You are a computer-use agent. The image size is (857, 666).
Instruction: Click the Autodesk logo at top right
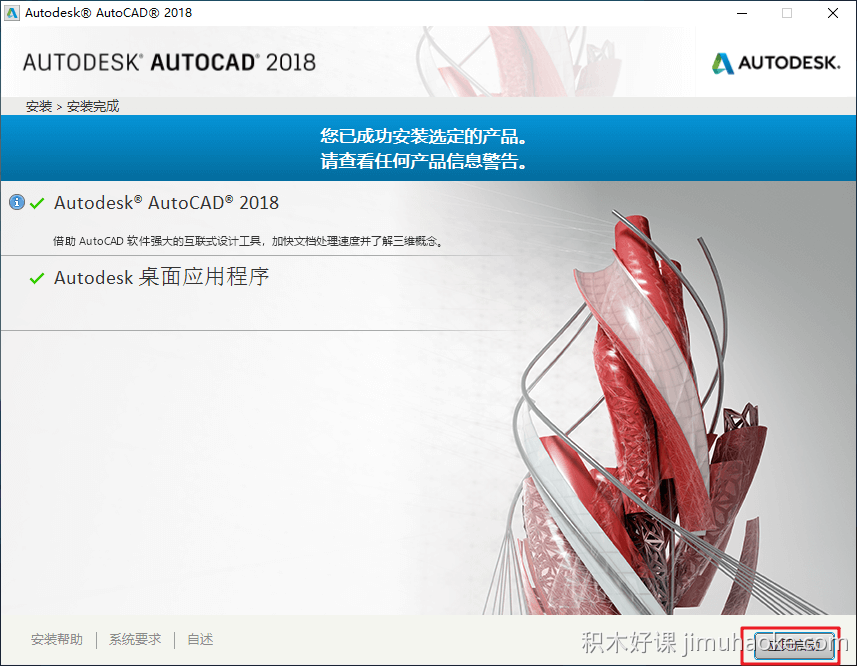point(776,63)
